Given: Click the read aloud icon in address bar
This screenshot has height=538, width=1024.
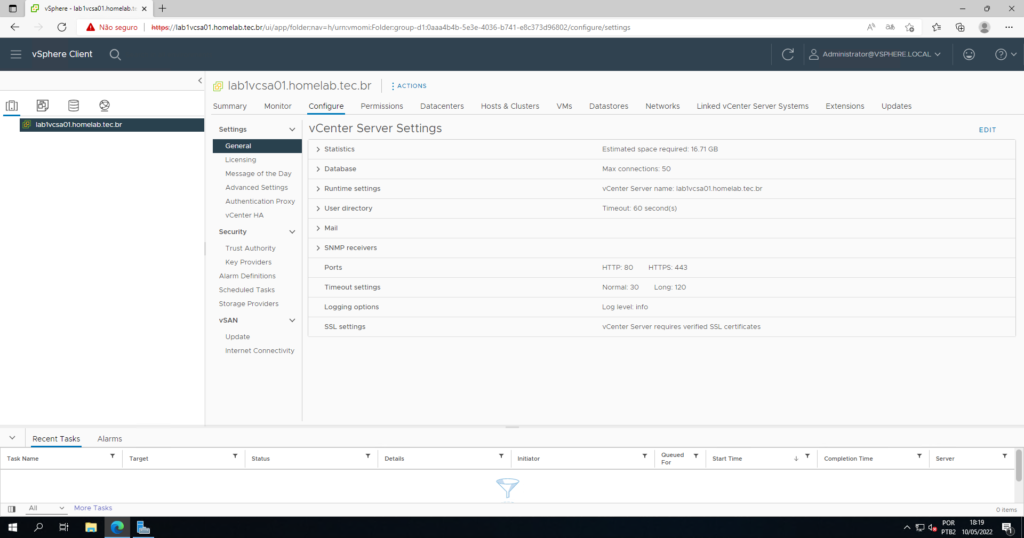Looking at the screenshot, I should point(871,27).
